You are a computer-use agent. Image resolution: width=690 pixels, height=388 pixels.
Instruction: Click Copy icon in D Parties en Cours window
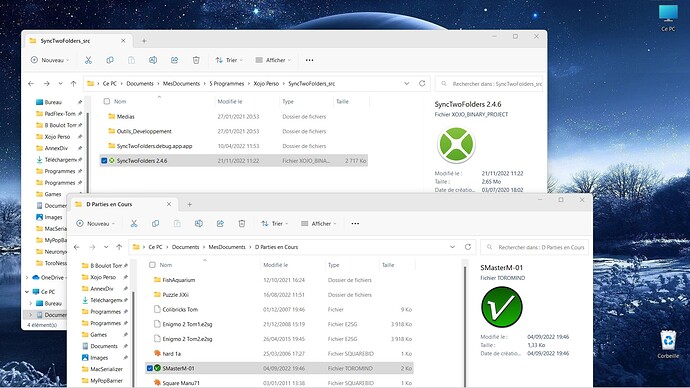(x=156, y=223)
